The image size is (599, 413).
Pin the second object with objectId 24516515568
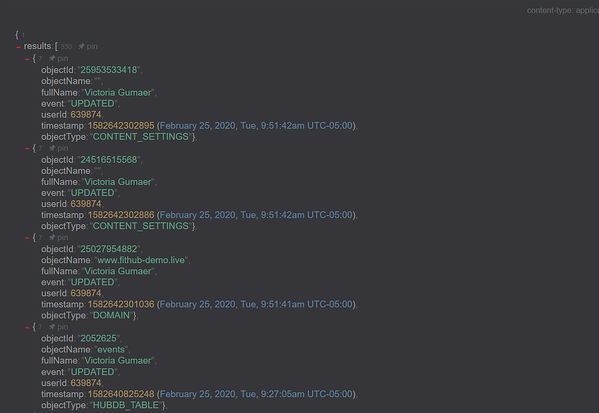(58, 148)
